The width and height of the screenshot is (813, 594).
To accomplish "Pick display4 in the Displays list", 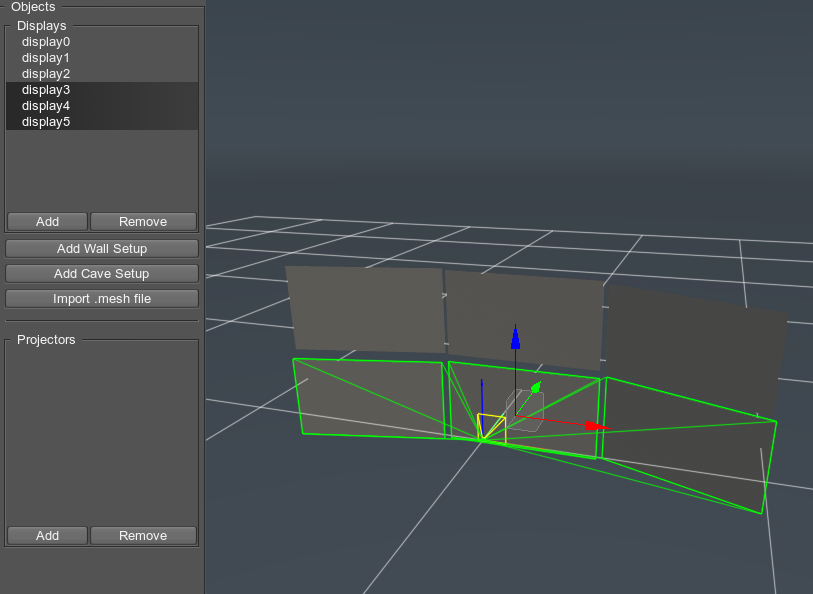I will tap(46, 106).
